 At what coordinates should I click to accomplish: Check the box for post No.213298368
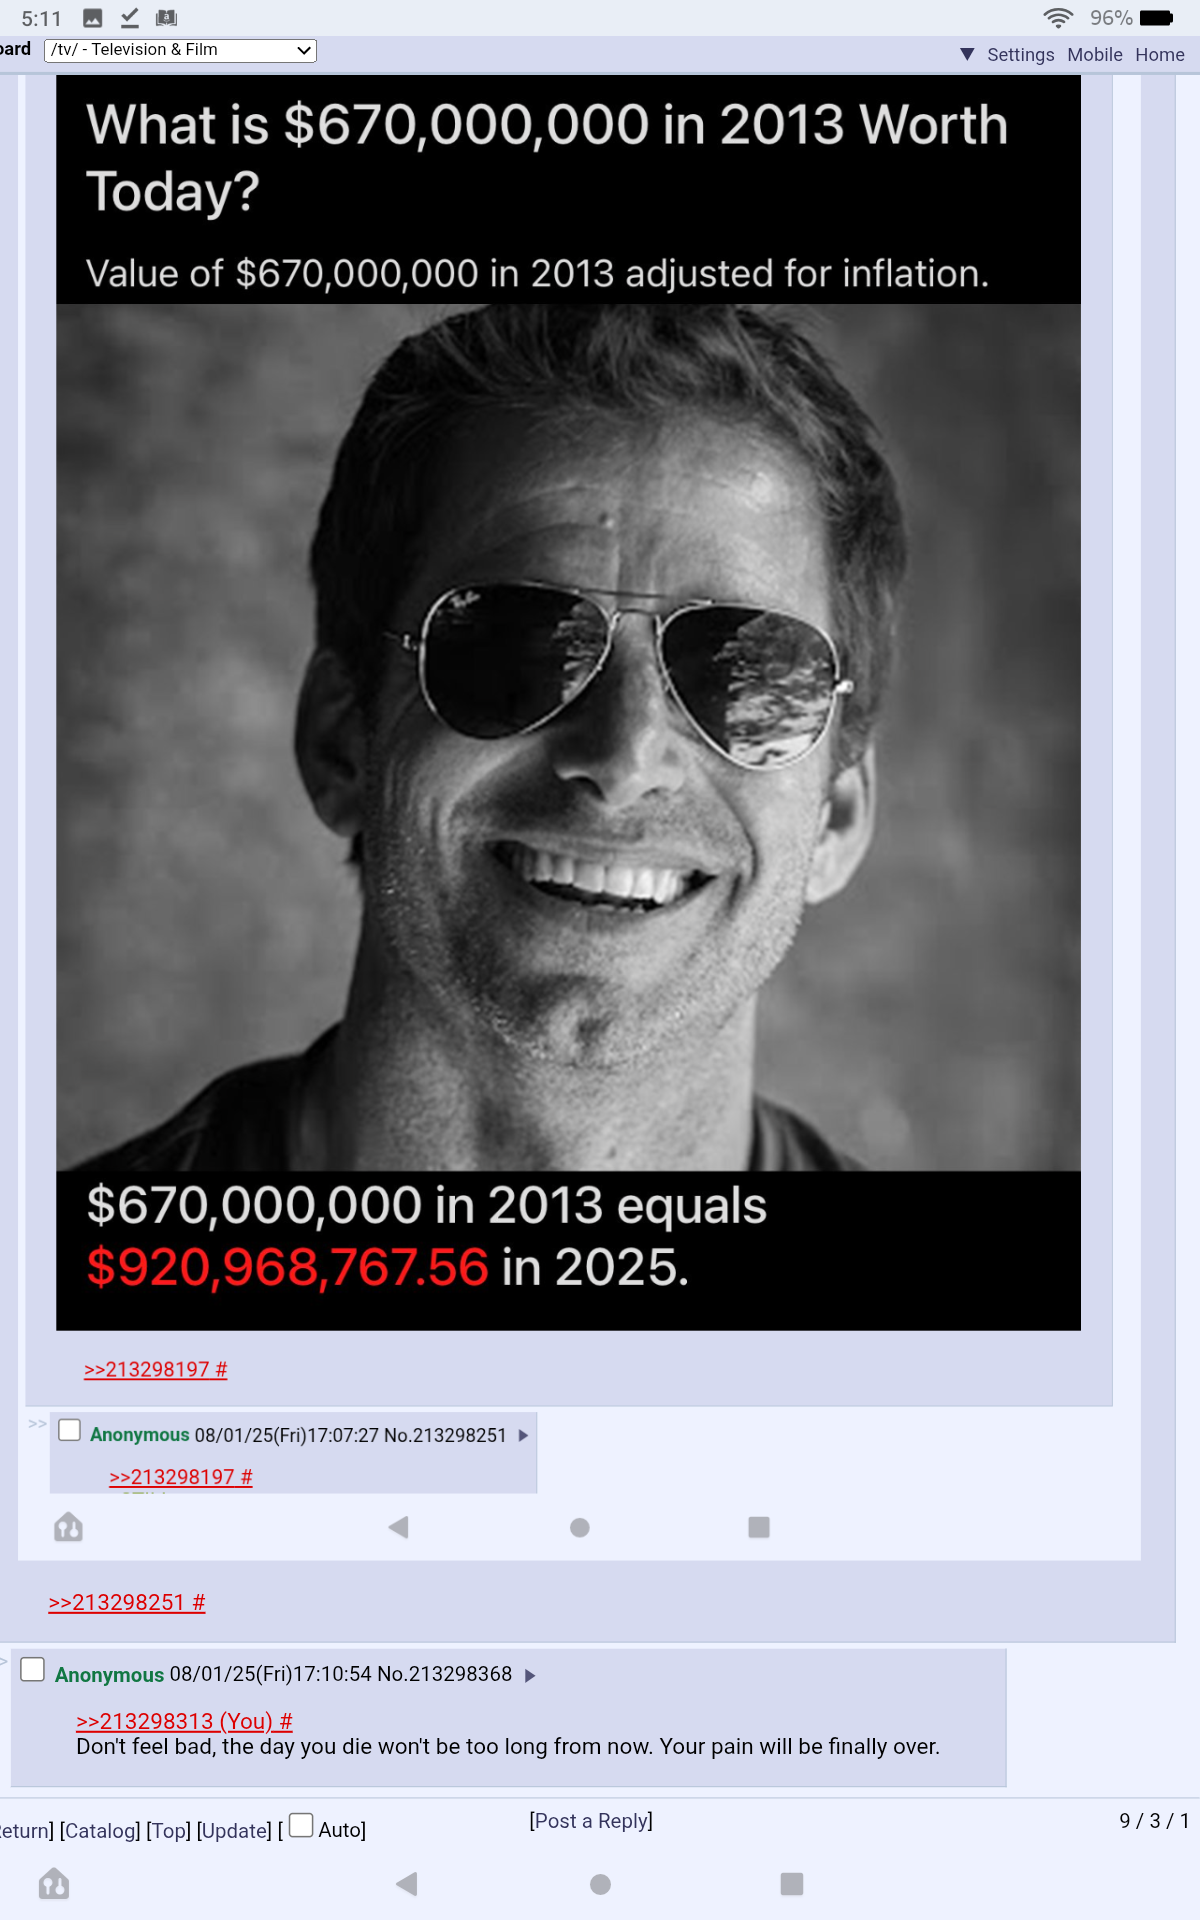click(33, 1669)
